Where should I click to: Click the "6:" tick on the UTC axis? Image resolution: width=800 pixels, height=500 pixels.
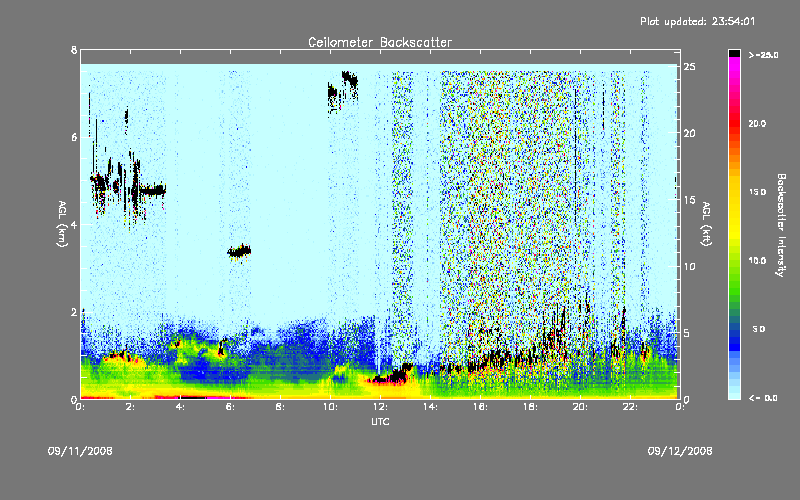pos(231,407)
